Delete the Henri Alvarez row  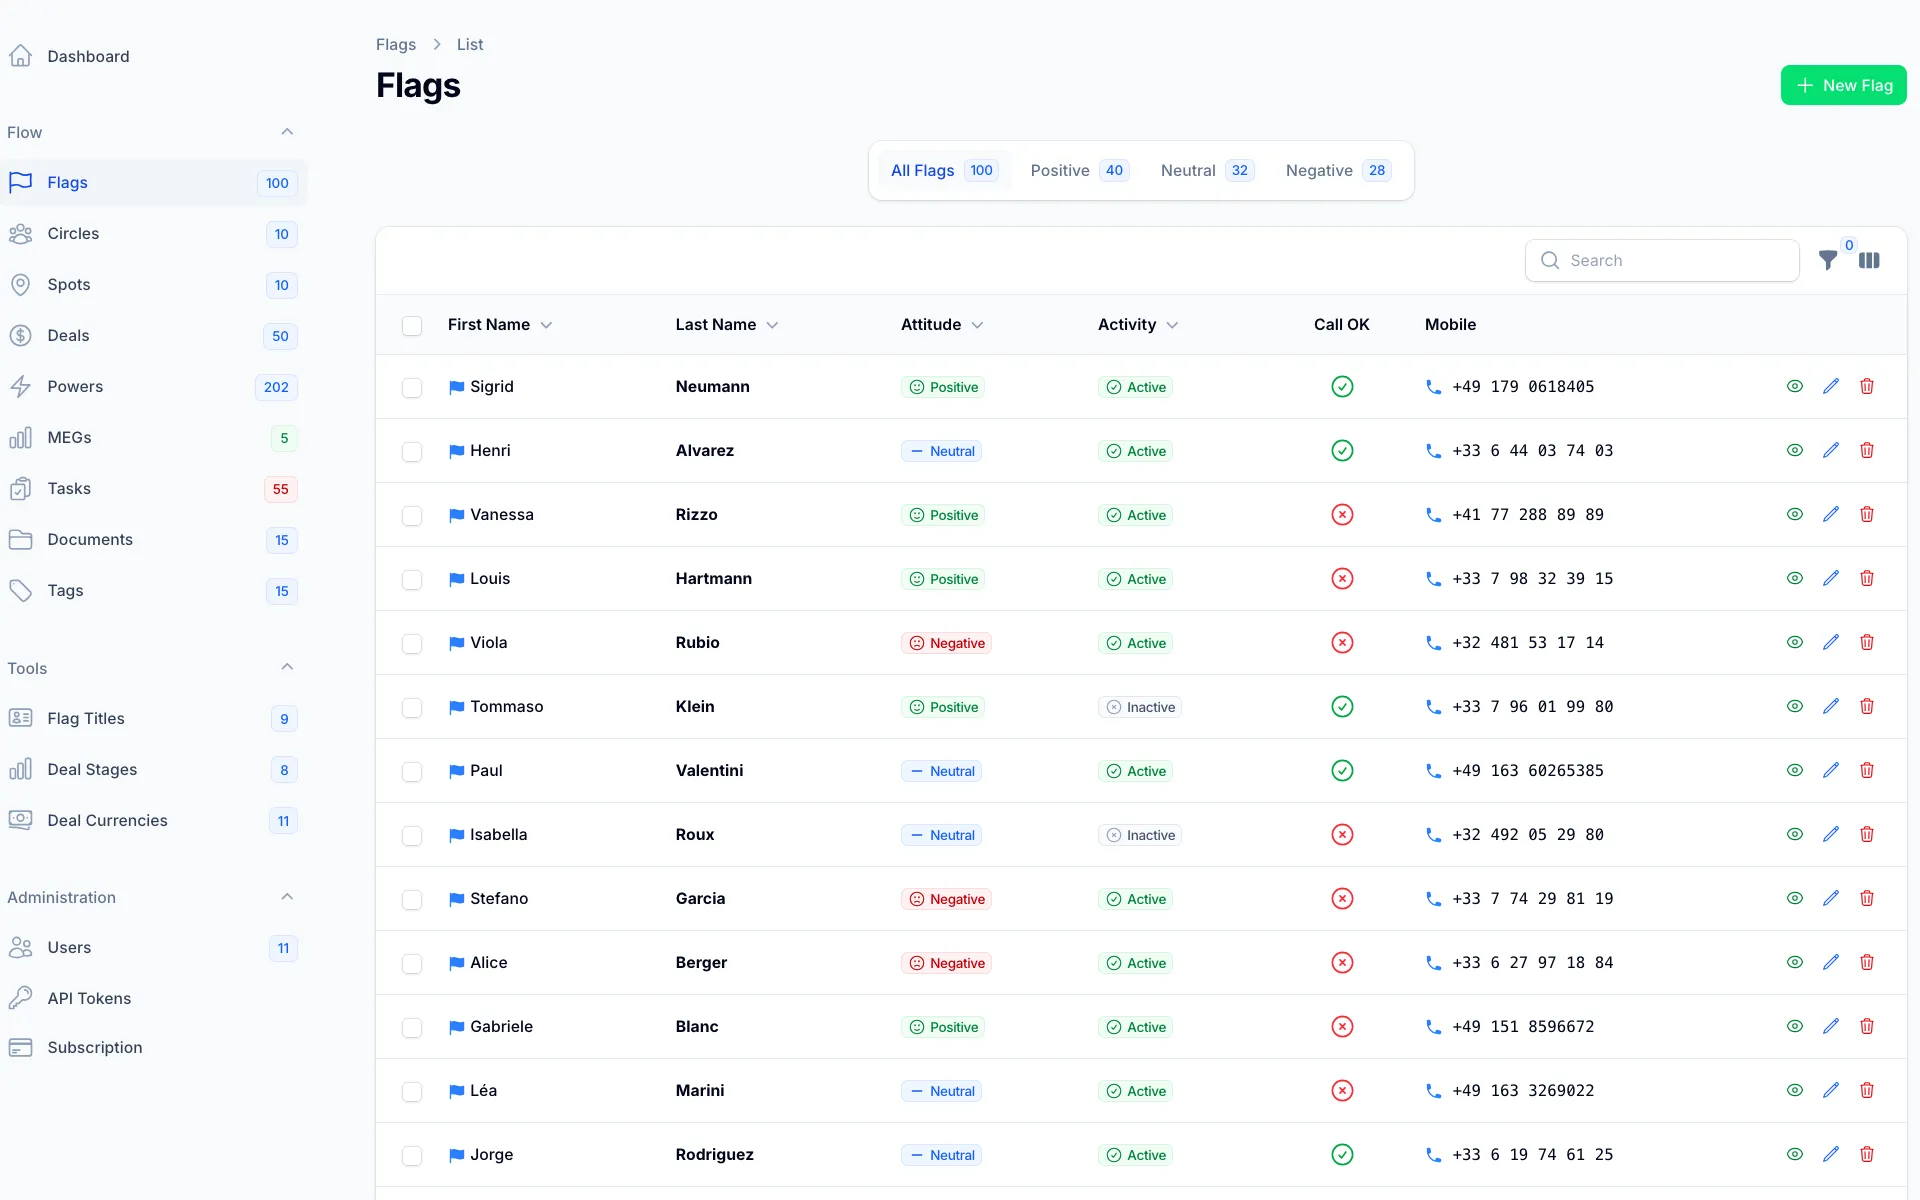[1867, 450]
